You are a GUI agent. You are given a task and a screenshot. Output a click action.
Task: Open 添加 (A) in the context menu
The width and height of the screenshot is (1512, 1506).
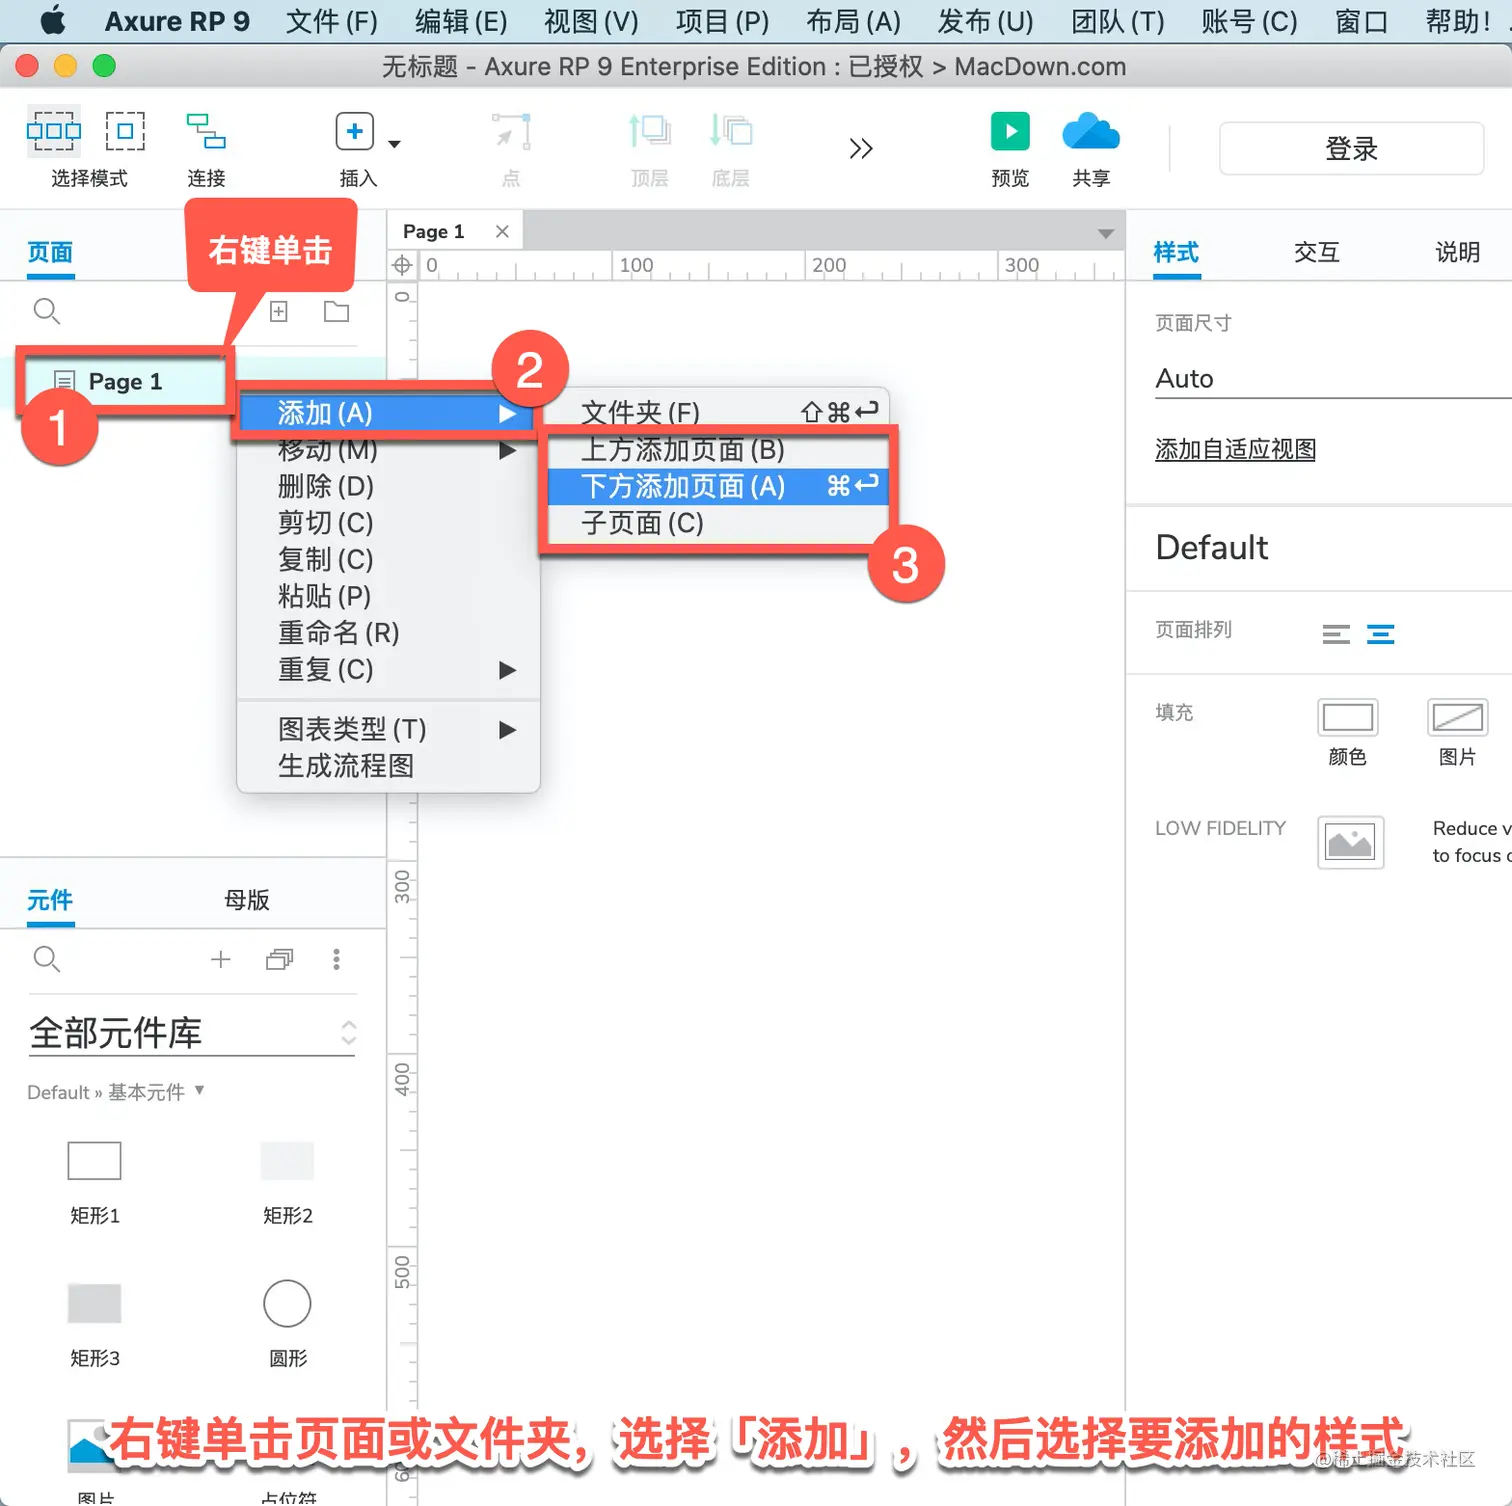(x=388, y=413)
